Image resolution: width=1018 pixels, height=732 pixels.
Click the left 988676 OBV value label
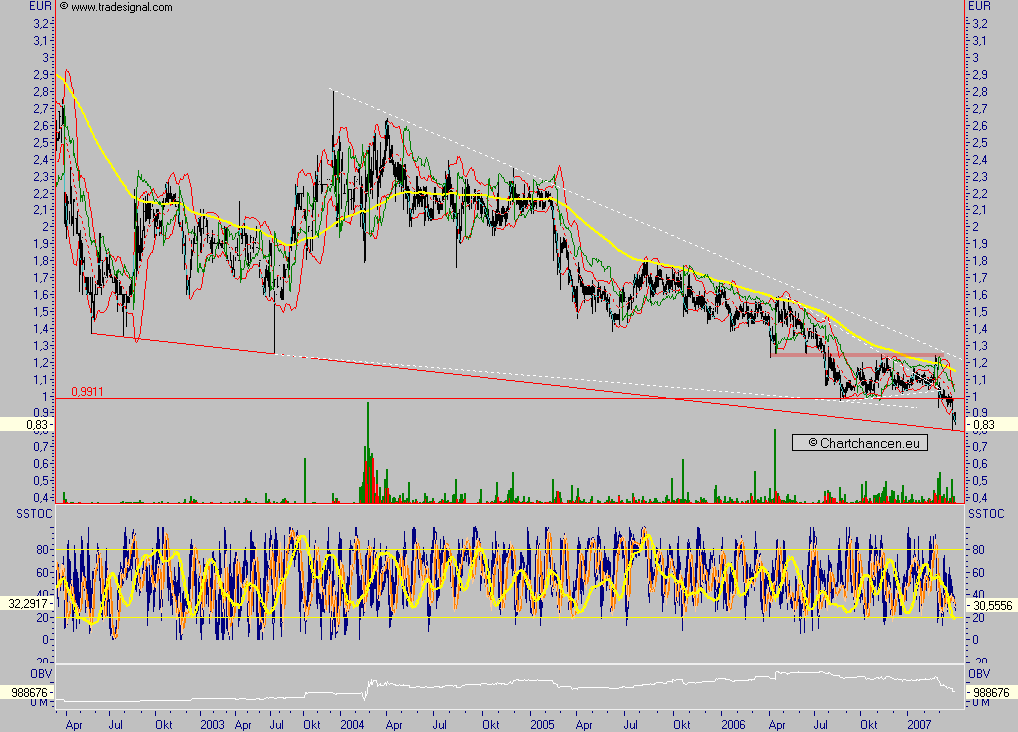[28, 690]
